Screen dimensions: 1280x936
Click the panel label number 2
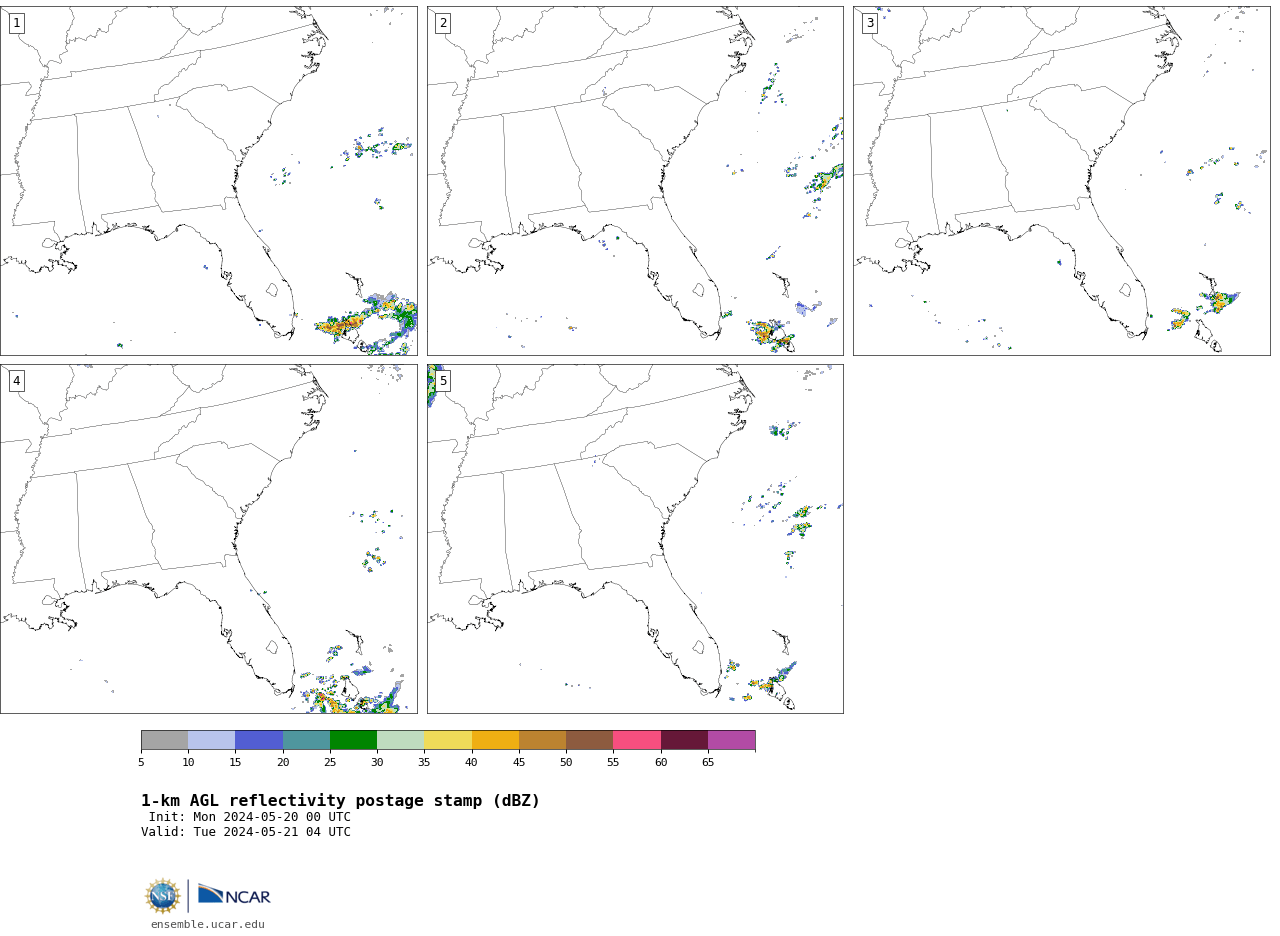pos(443,23)
